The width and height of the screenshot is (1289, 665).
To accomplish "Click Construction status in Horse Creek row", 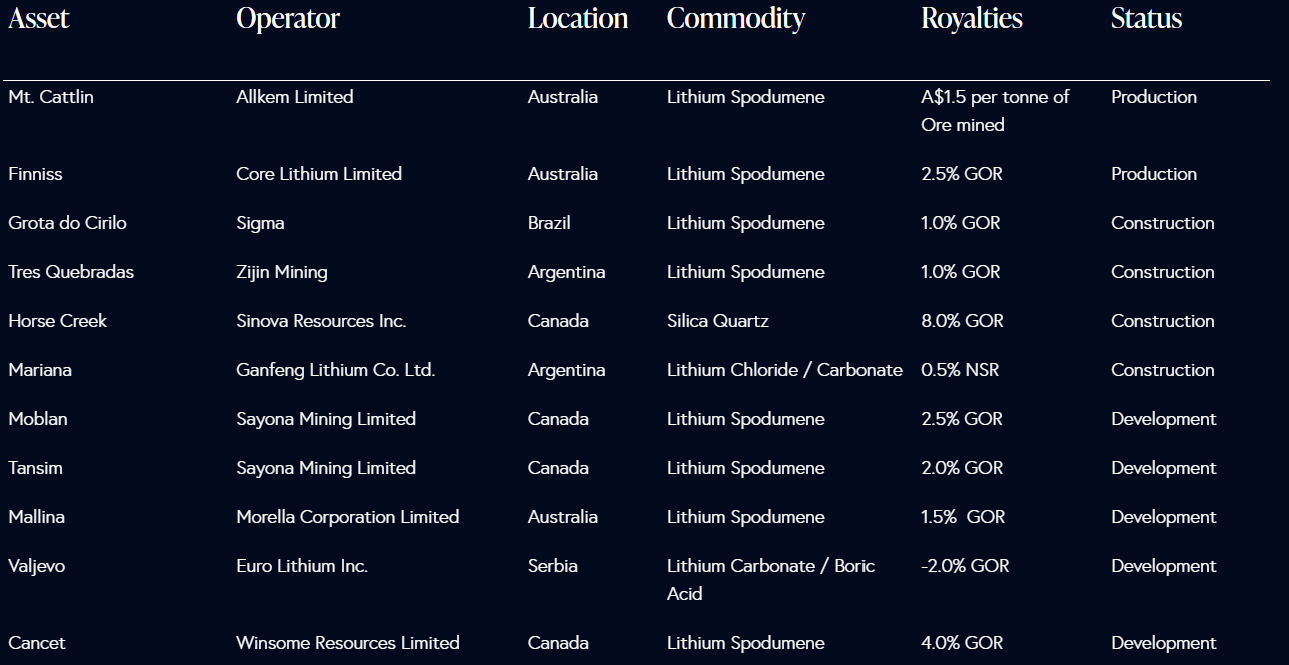I will click(1163, 321).
